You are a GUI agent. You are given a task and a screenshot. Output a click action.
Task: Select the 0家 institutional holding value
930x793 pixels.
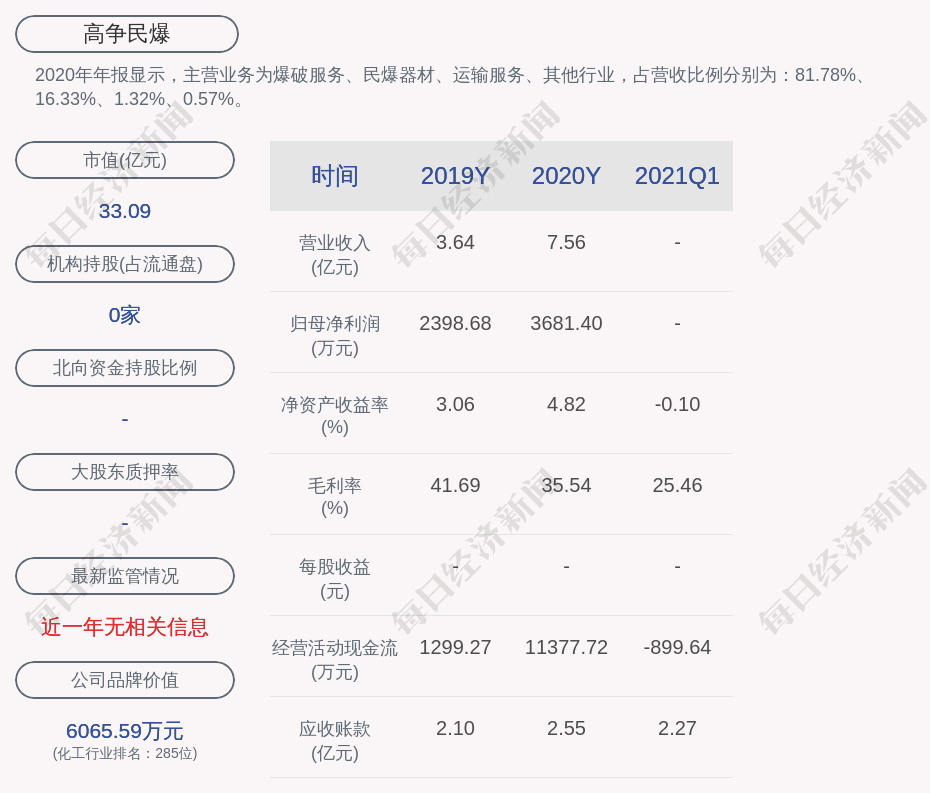point(125,315)
